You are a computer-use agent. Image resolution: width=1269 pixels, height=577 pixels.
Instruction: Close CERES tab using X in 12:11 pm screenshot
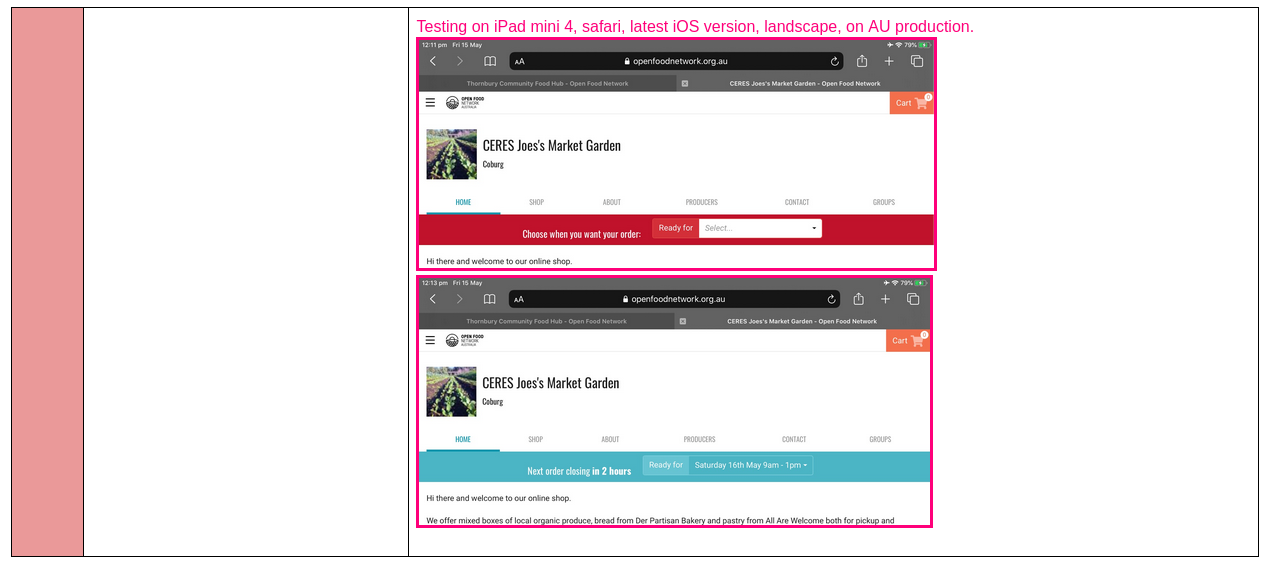point(685,84)
